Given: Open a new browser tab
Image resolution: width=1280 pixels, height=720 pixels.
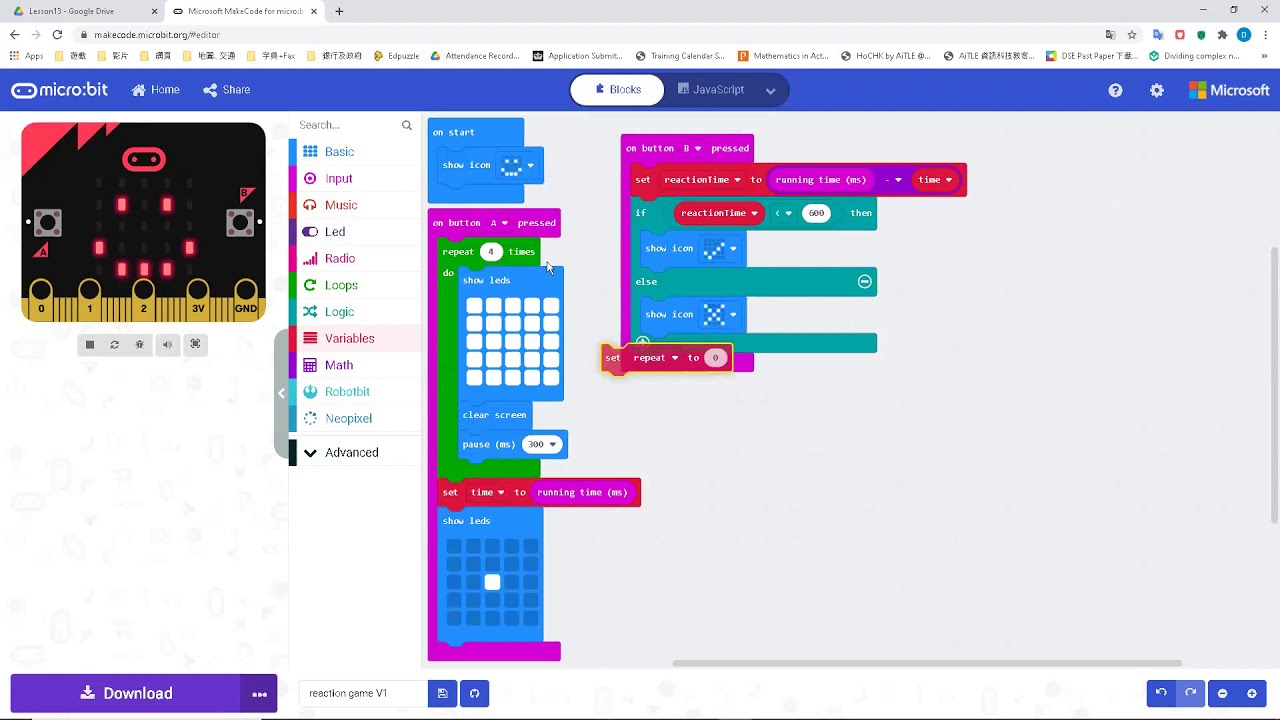Looking at the screenshot, I should coord(339,11).
